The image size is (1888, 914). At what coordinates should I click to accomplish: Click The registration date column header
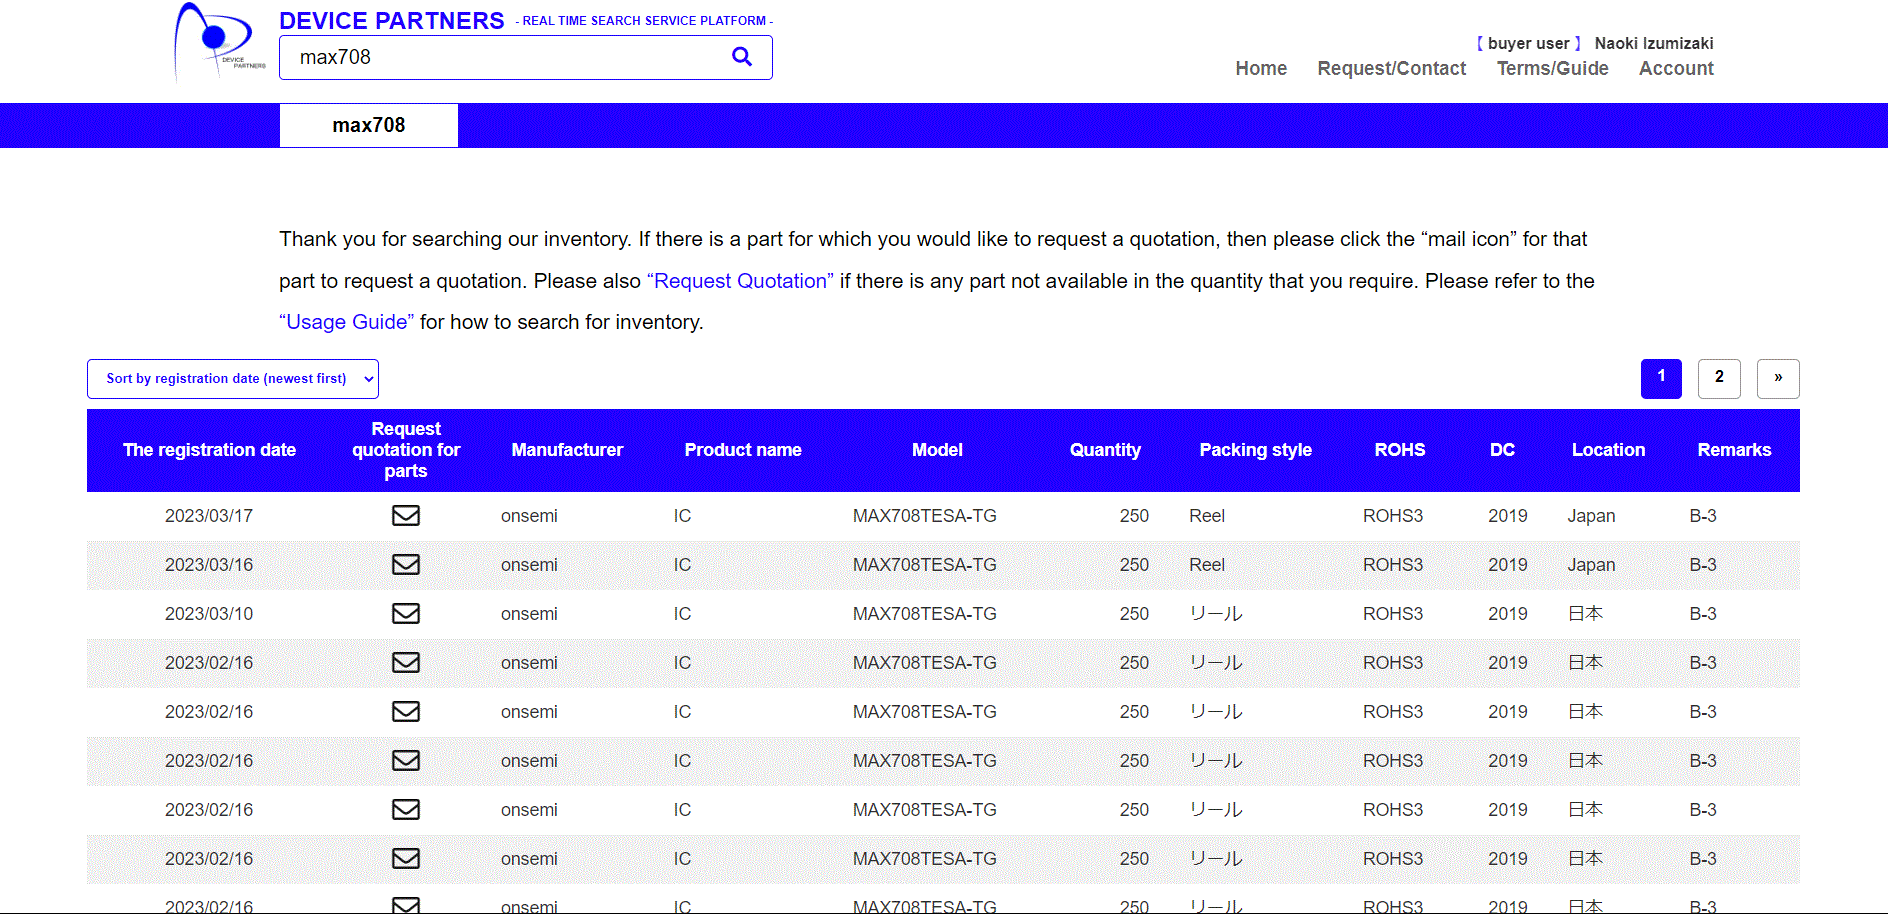[209, 450]
